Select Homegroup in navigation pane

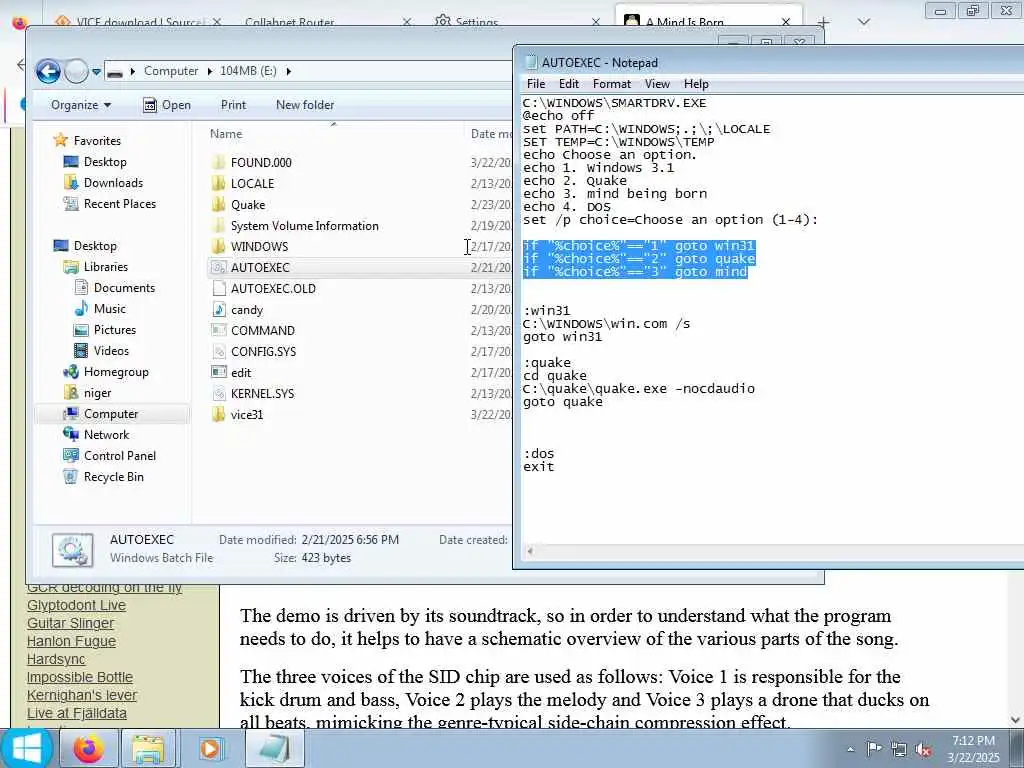coord(116,372)
